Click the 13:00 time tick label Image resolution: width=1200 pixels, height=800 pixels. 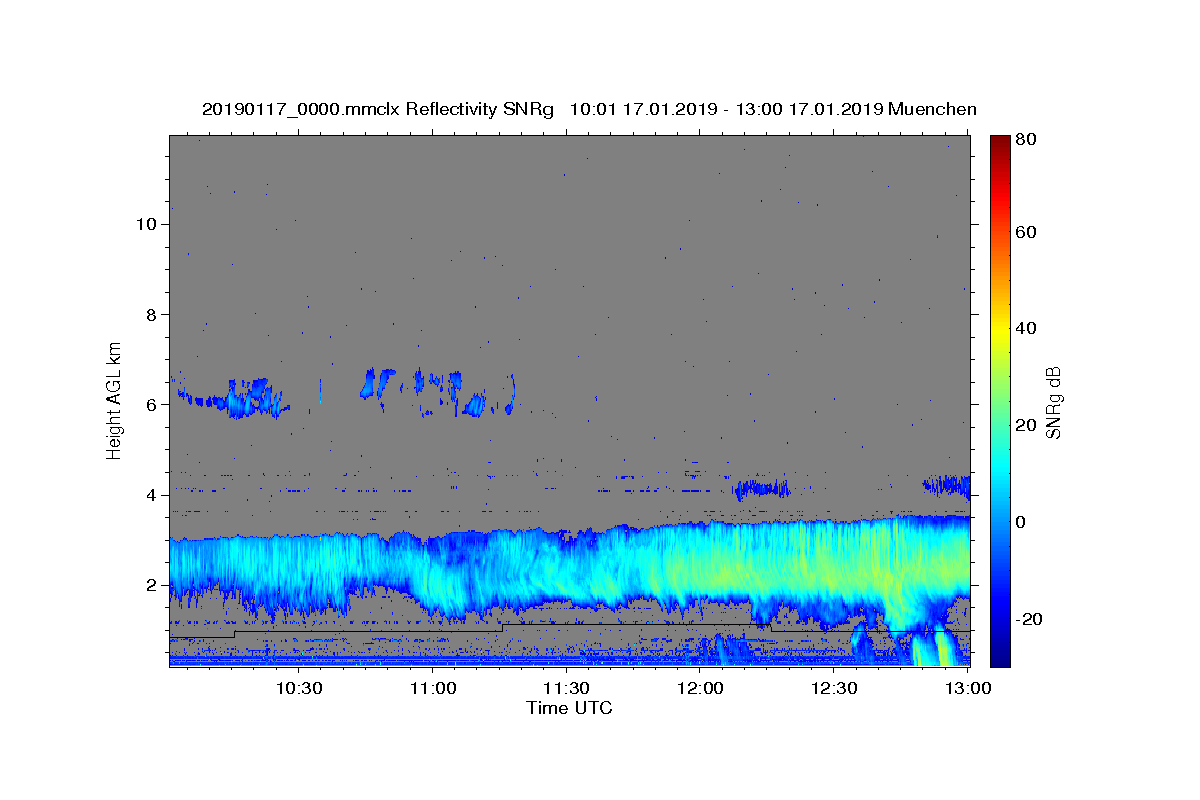coord(968,688)
